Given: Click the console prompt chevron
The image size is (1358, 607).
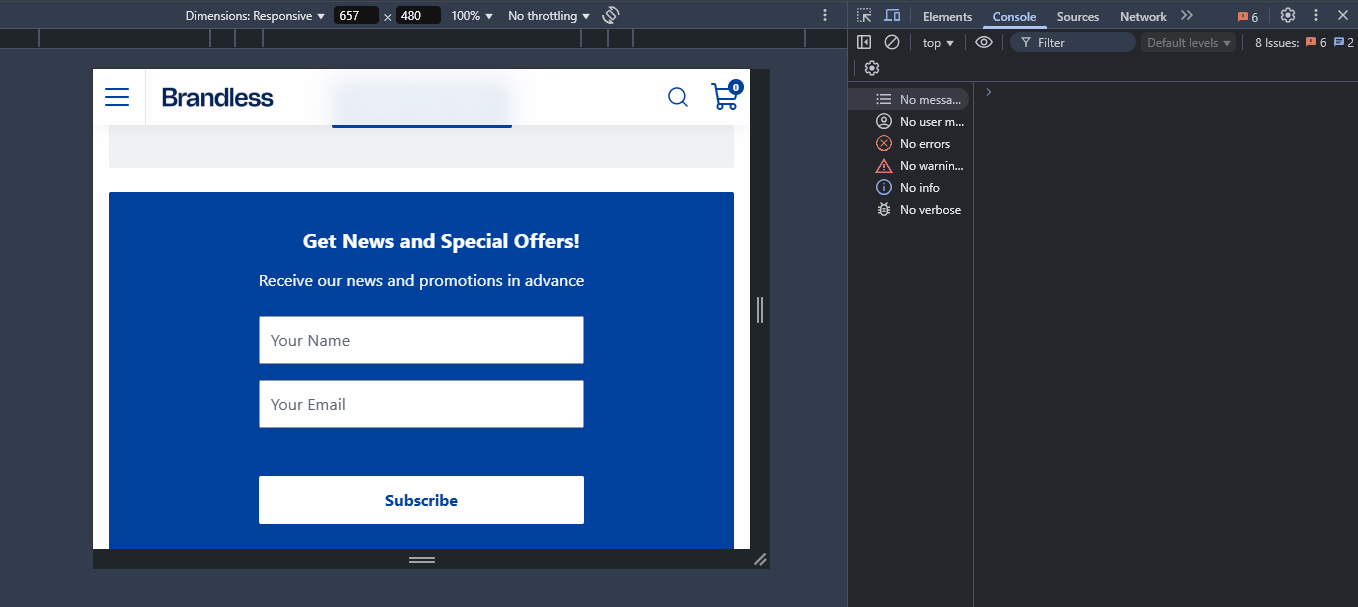Looking at the screenshot, I should coord(988,92).
